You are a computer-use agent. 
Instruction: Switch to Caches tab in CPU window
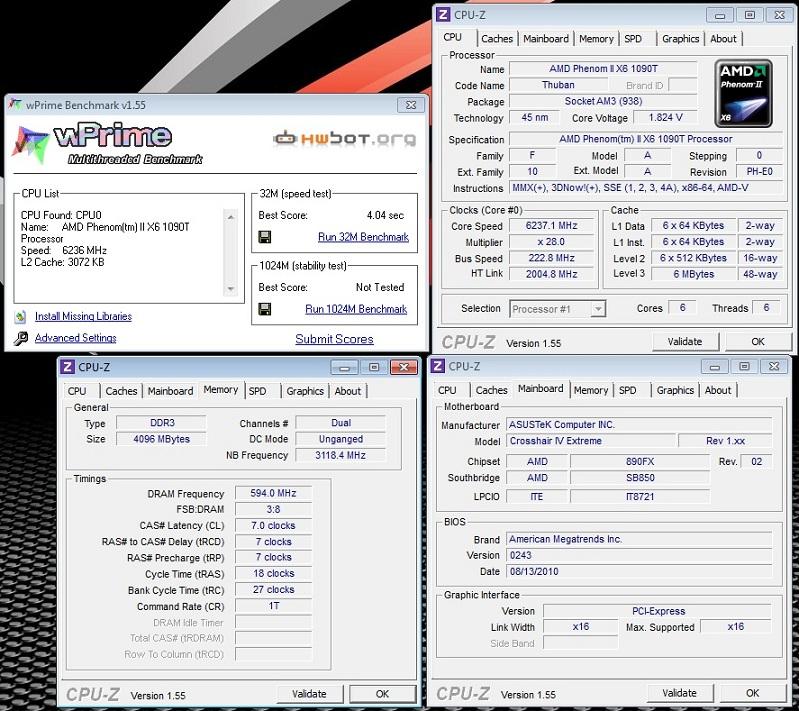pyautogui.click(x=497, y=39)
